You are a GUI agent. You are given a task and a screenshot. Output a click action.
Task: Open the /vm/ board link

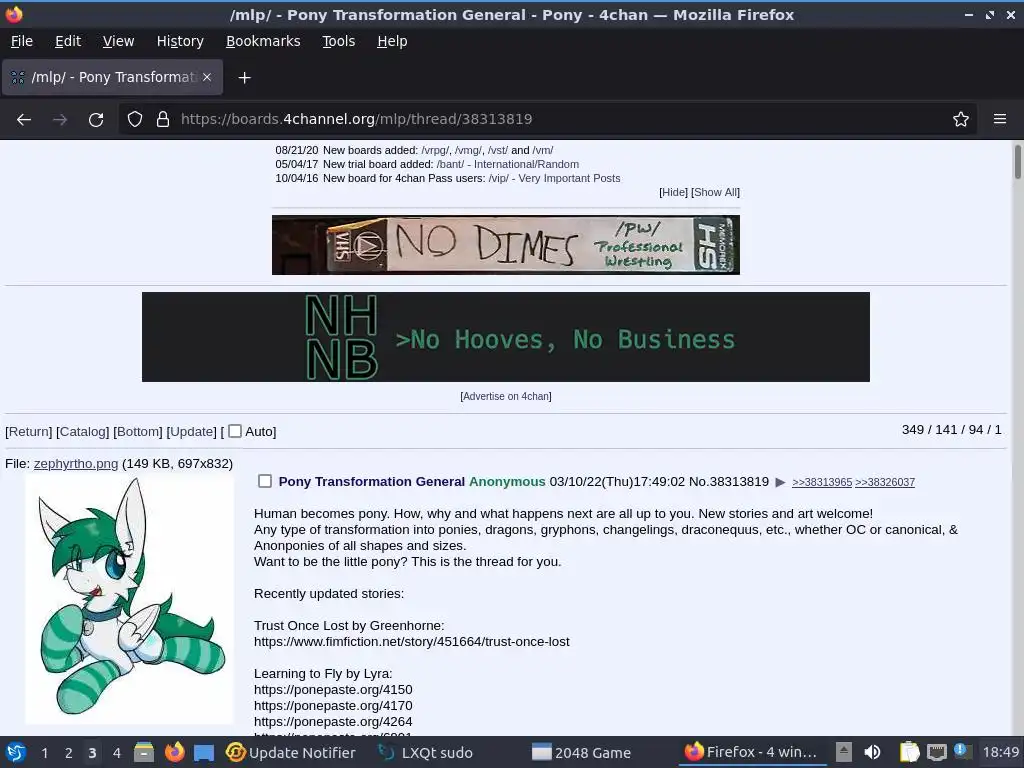tap(543, 150)
